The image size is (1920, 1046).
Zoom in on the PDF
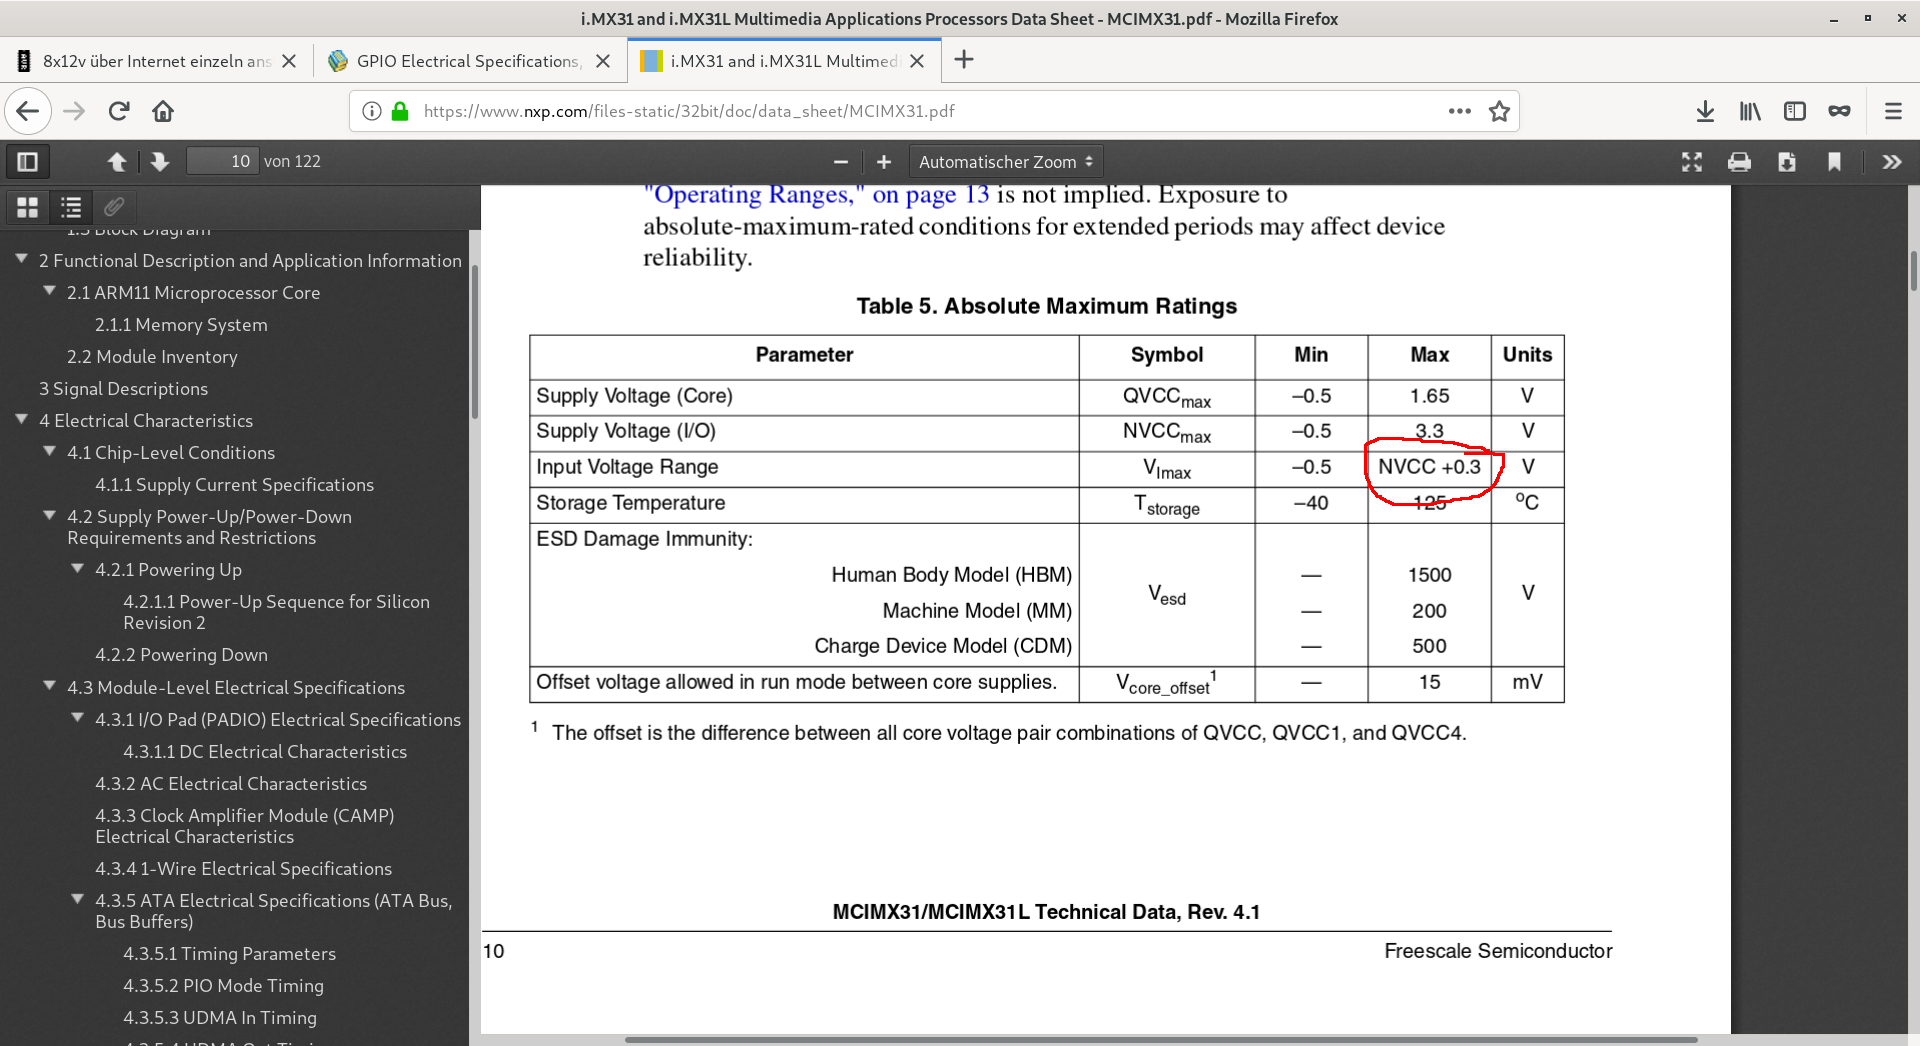(884, 161)
